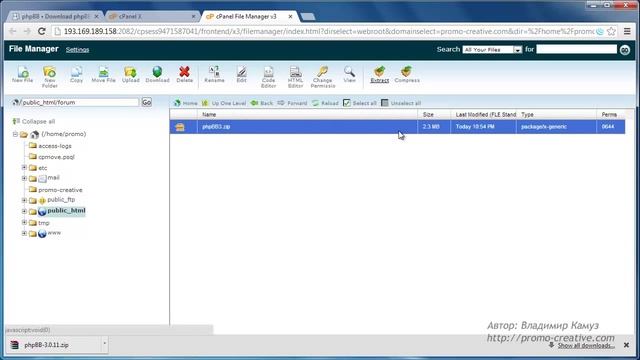Click the Select all checkbox icon
Image resolution: width=640 pixels, height=360 pixels.
(347, 103)
